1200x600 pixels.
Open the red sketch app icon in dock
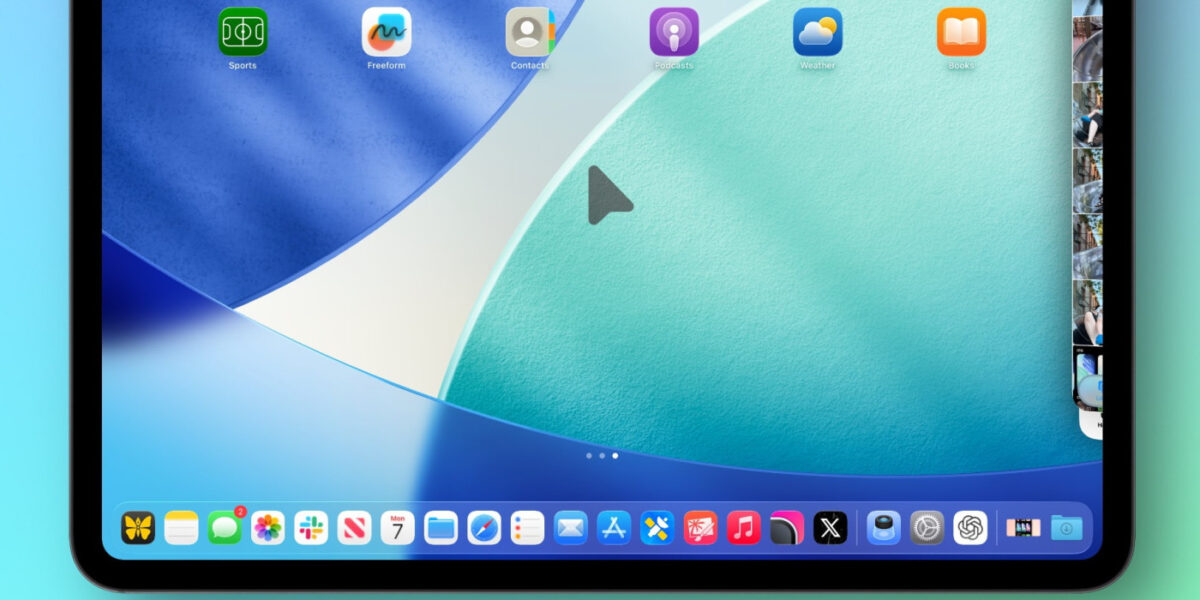pyautogui.click(x=700, y=527)
